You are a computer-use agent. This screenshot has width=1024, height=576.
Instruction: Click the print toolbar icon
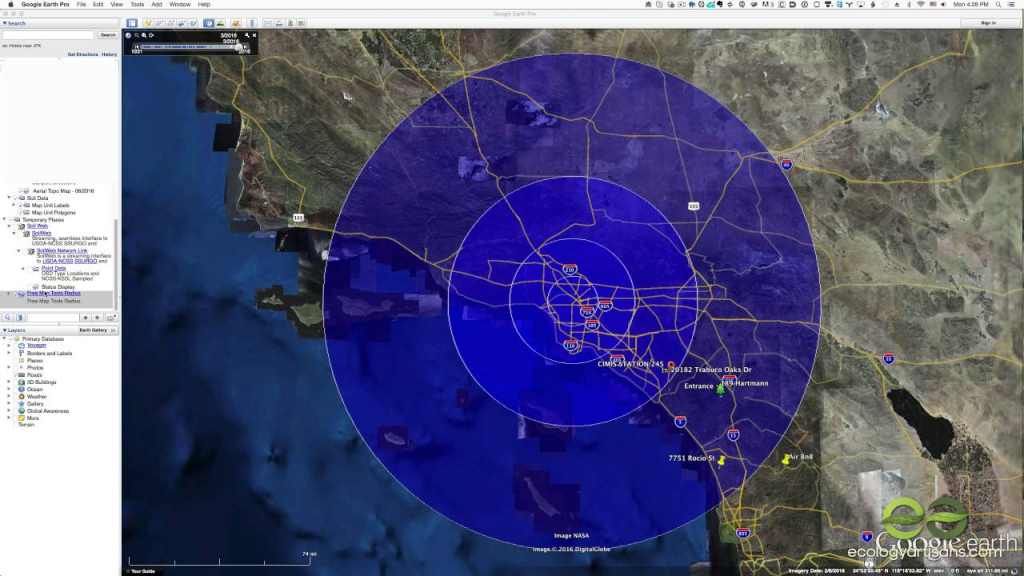click(278, 22)
